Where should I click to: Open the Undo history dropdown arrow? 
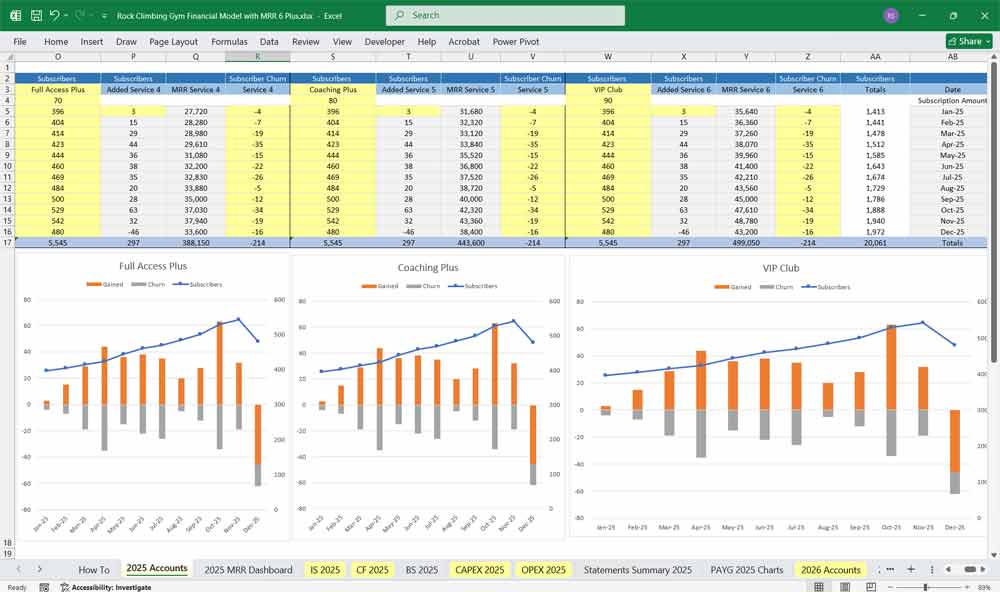point(66,16)
